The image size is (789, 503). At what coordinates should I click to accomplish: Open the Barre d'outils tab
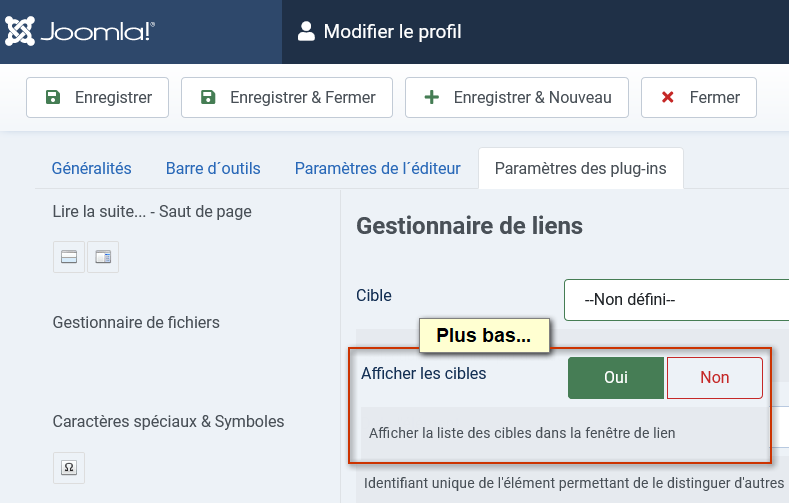[213, 168]
